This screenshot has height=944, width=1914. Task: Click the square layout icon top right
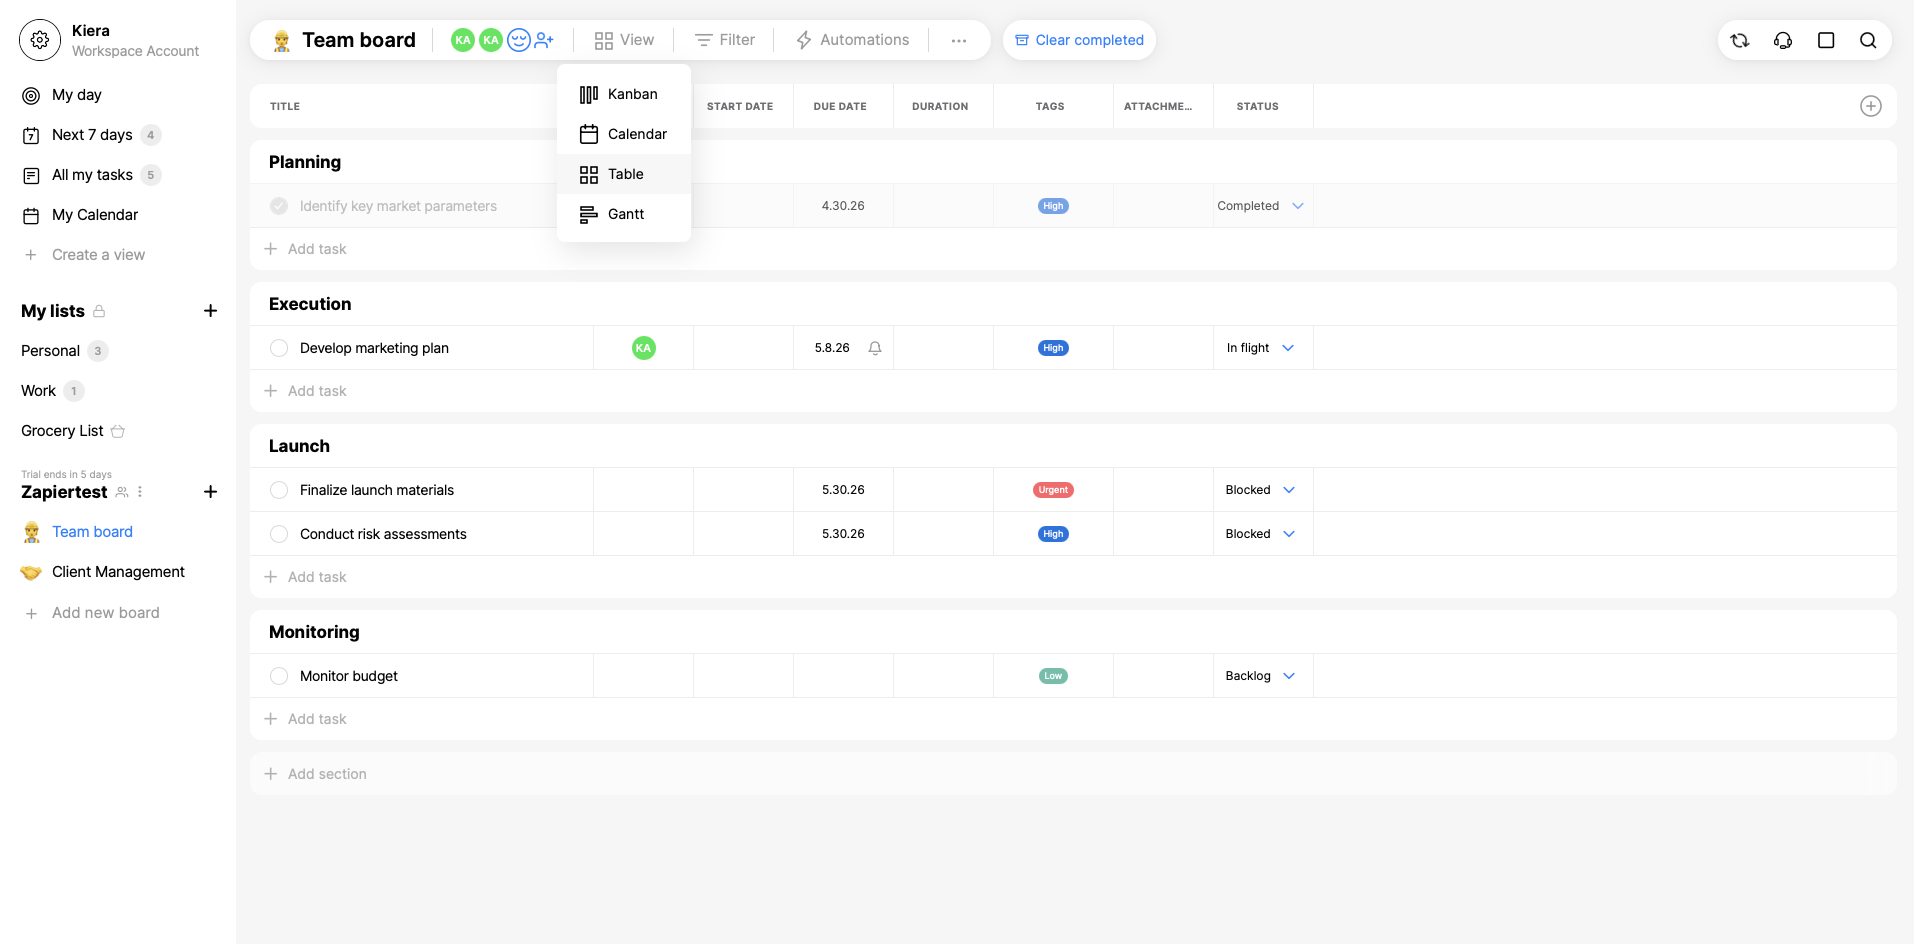point(1826,40)
